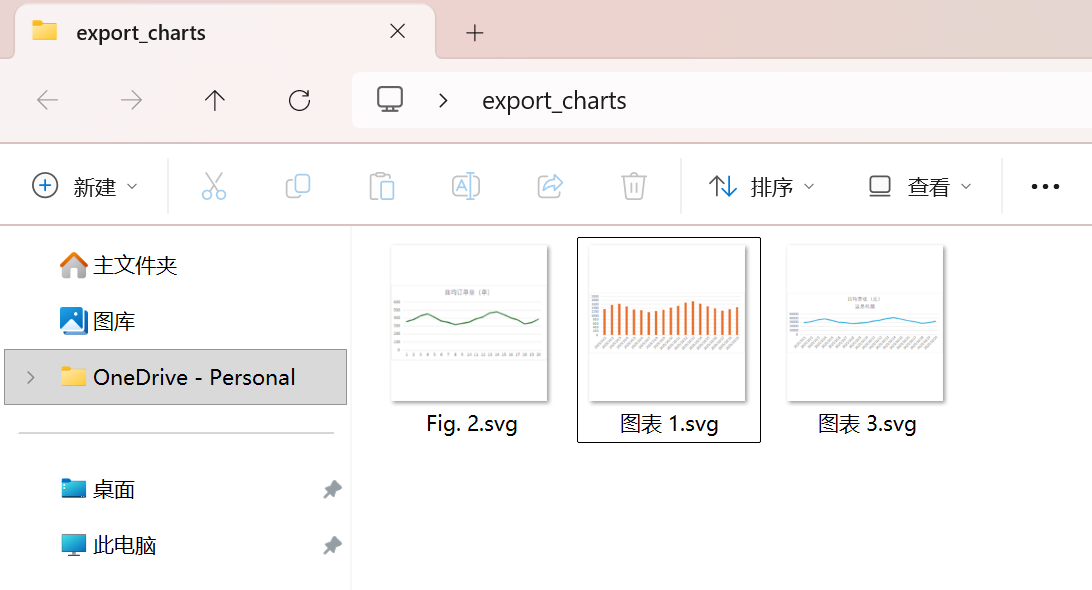
Task: Select the Fig. 2.svg file thumbnail
Action: pyautogui.click(x=469, y=323)
